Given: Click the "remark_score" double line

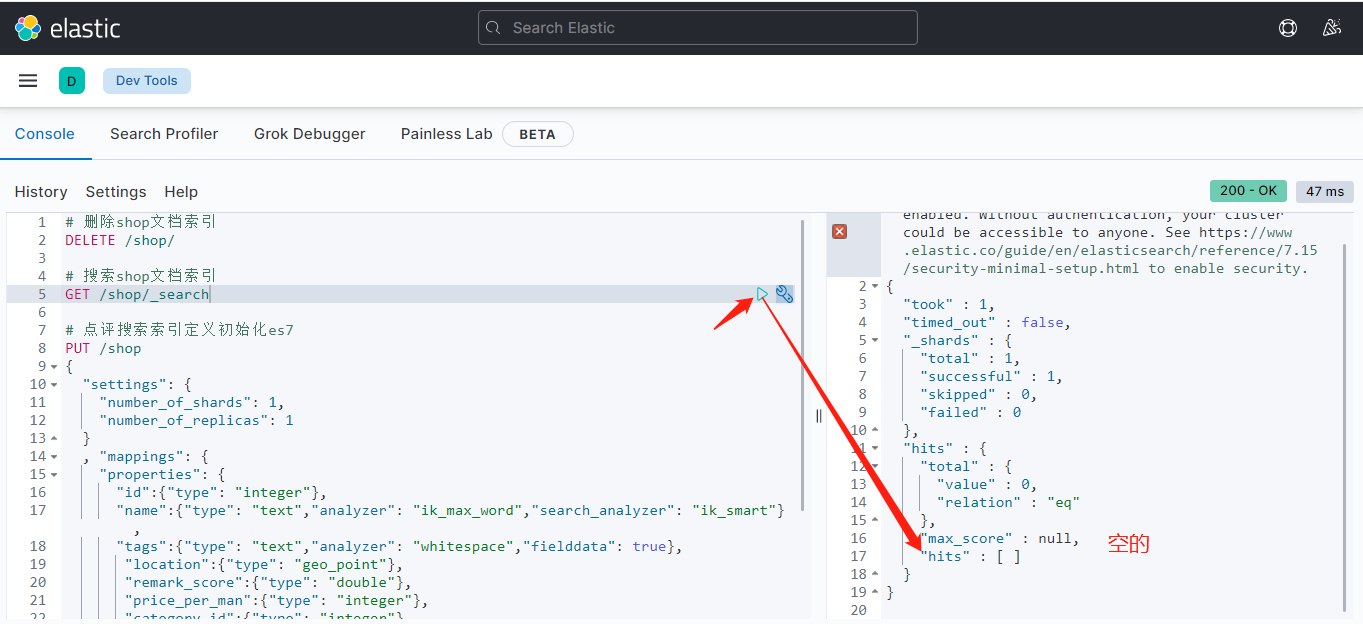Looking at the screenshot, I should [267, 582].
